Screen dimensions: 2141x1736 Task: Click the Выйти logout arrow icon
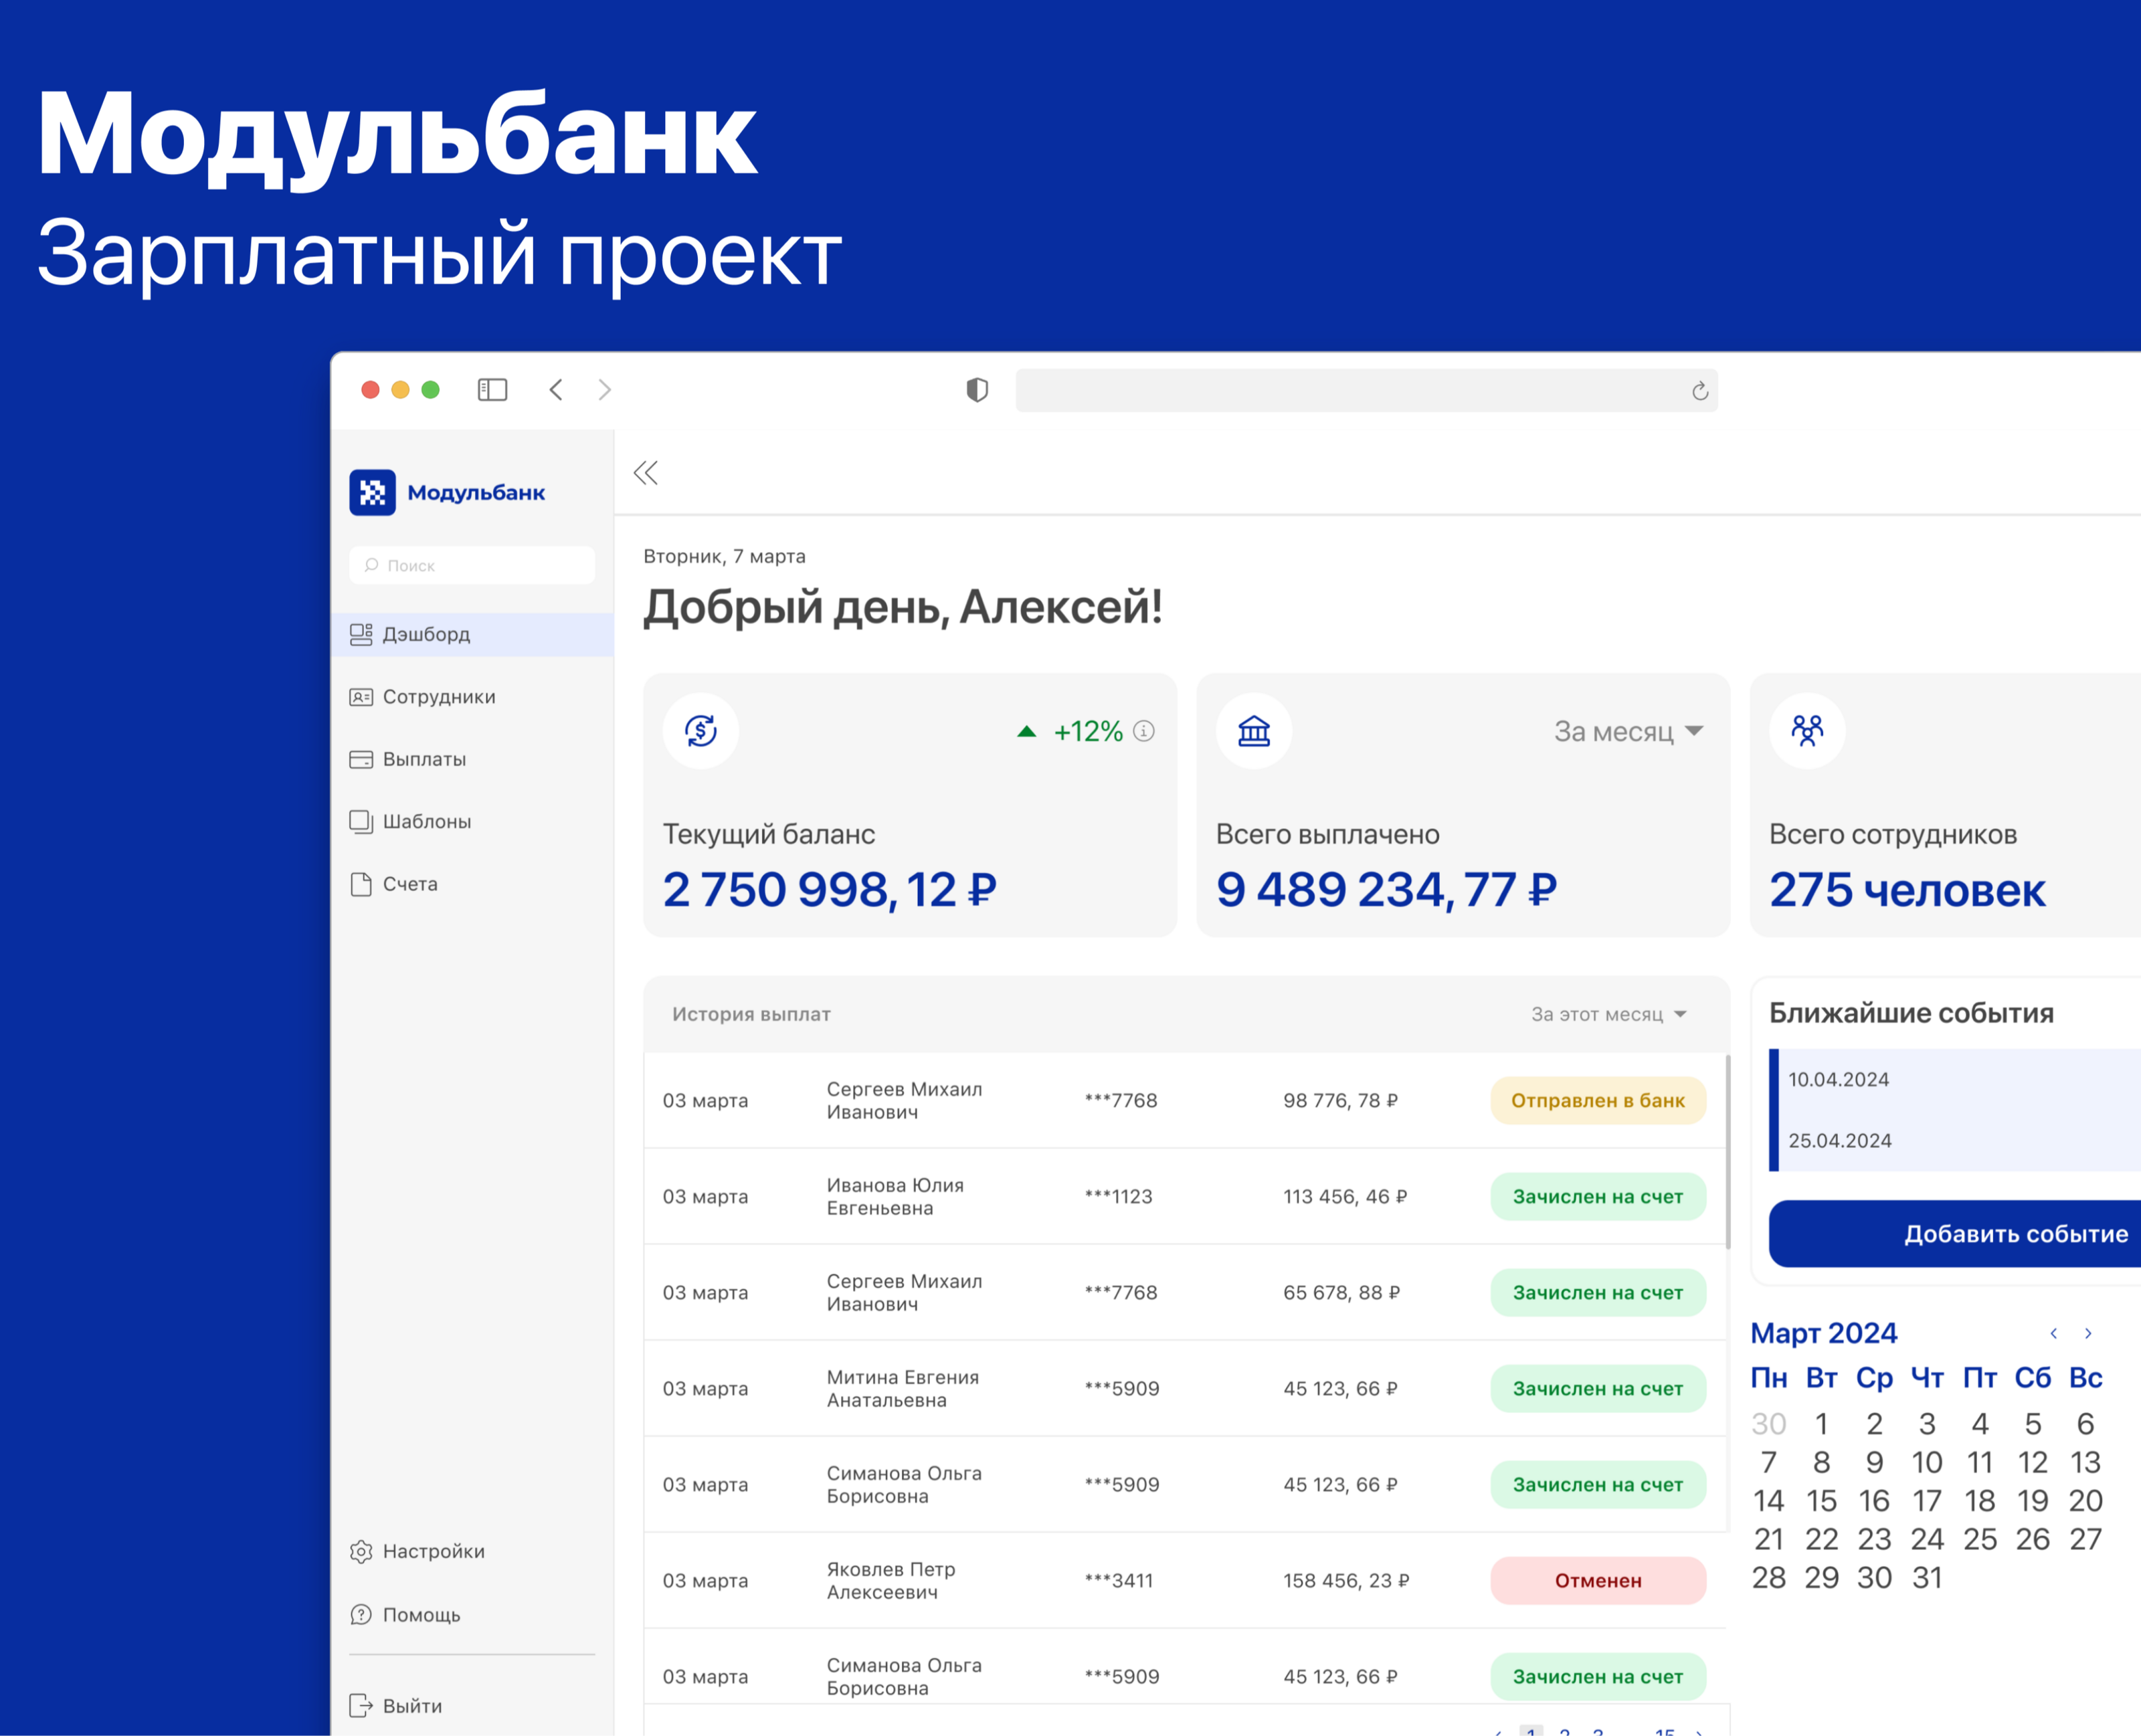pos(361,1706)
